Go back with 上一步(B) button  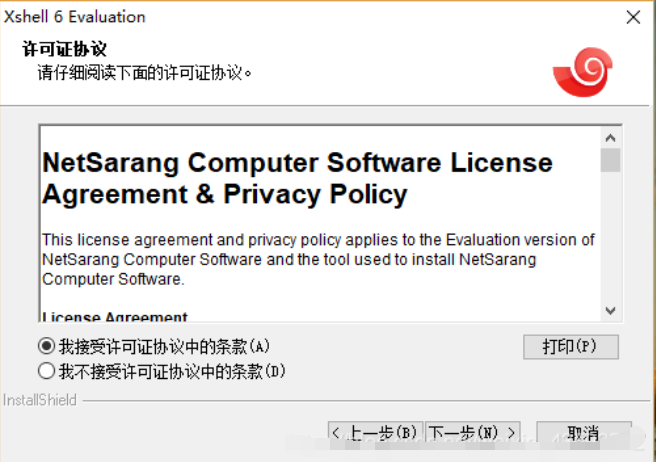(376, 432)
